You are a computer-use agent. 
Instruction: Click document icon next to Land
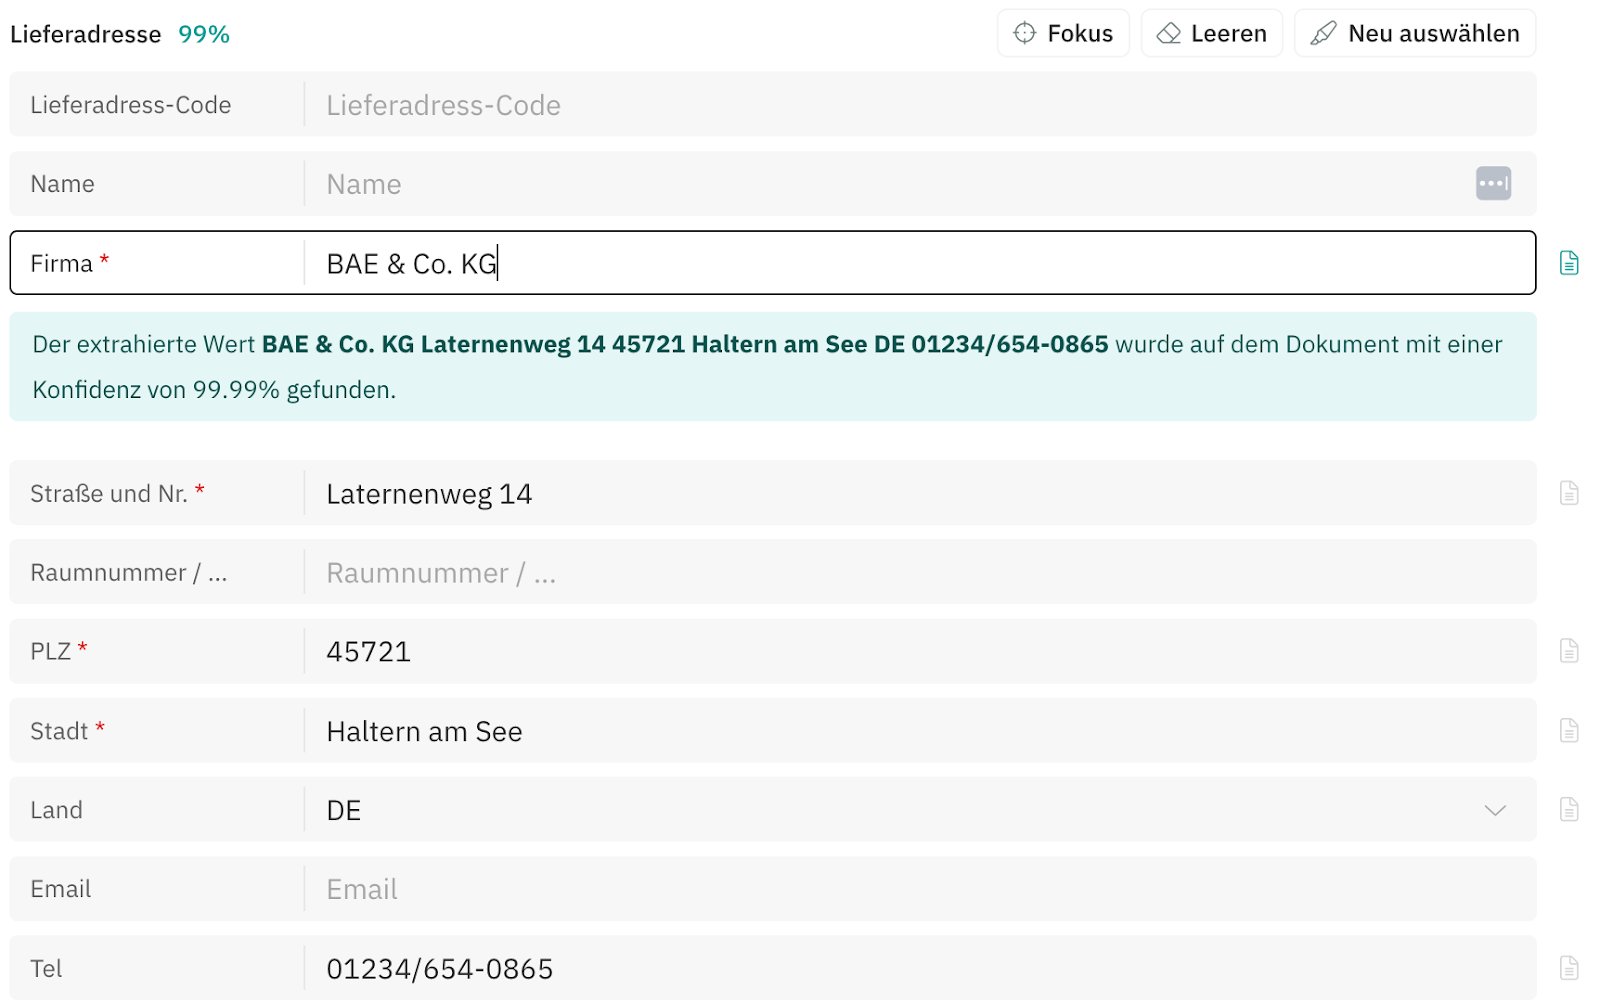tap(1569, 809)
